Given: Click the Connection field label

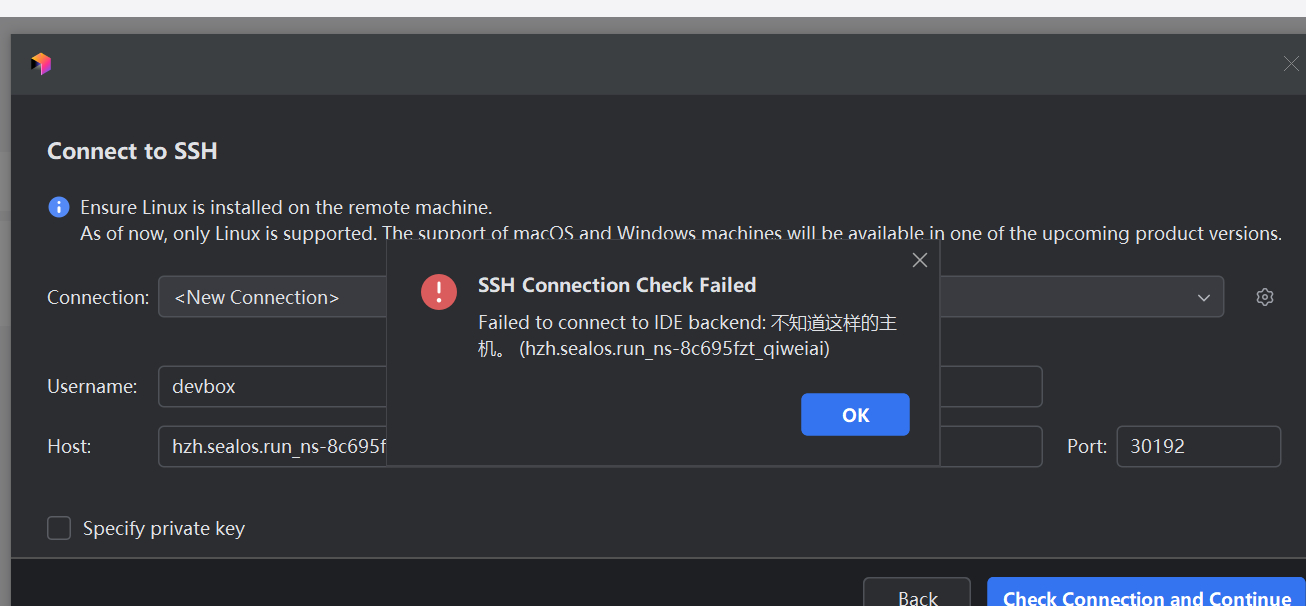Looking at the screenshot, I should point(98,297).
